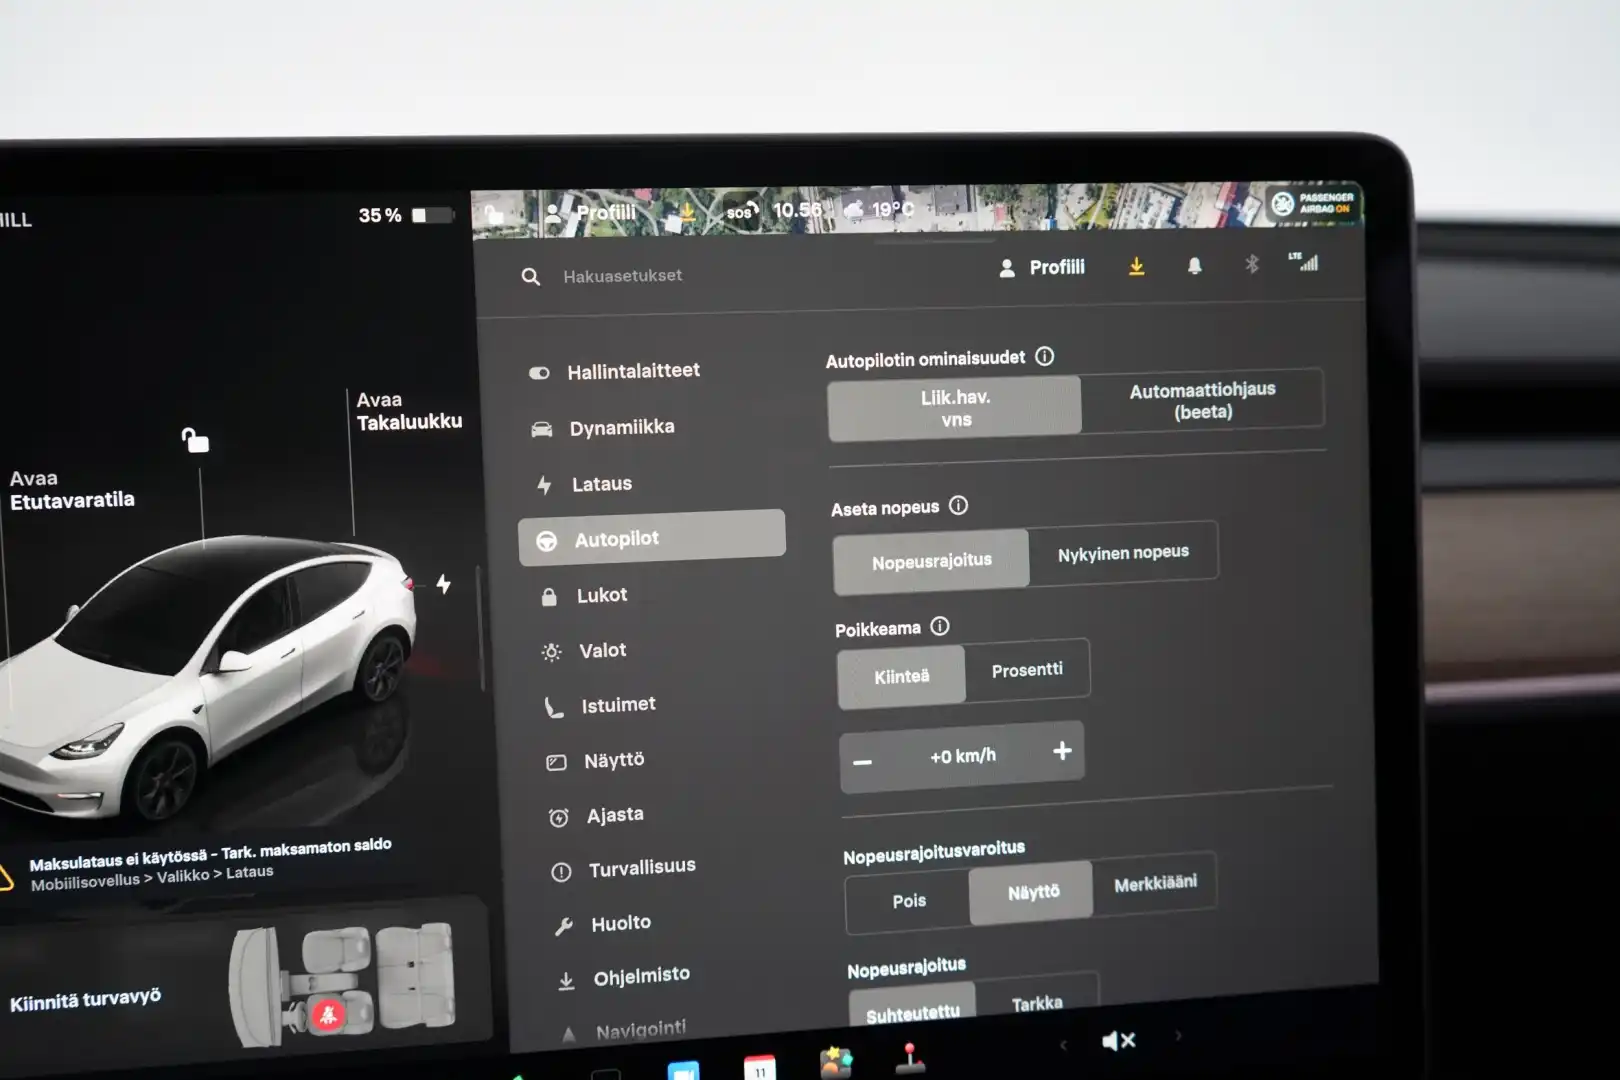Screen dimensions: 1620x1080
Task: Click the search magnifier icon
Action: pos(531,277)
